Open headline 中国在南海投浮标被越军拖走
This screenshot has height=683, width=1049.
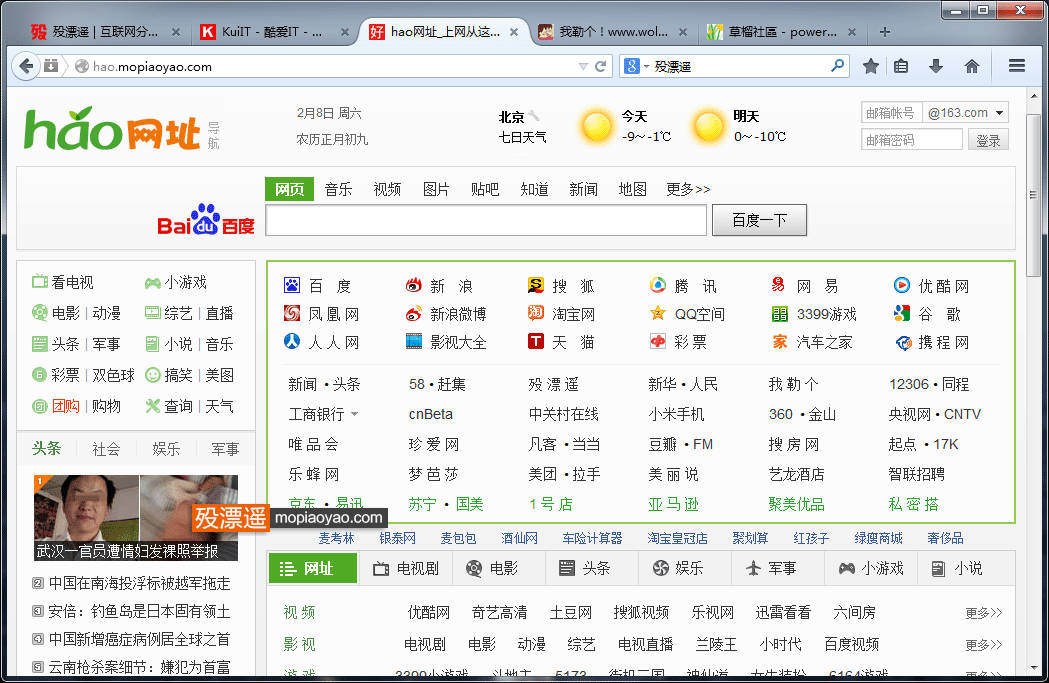pyautogui.click(x=139, y=583)
